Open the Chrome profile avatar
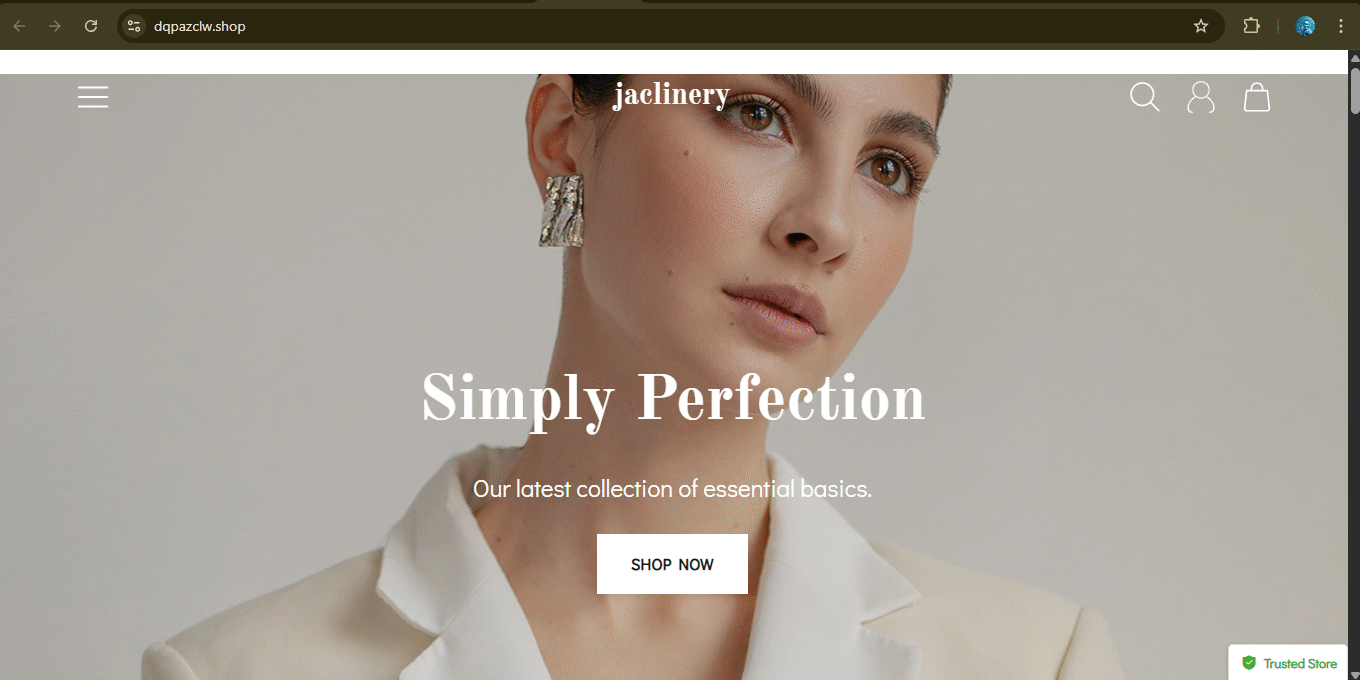Image resolution: width=1360 pixels, height=680 pixels. pos(1305,26)
